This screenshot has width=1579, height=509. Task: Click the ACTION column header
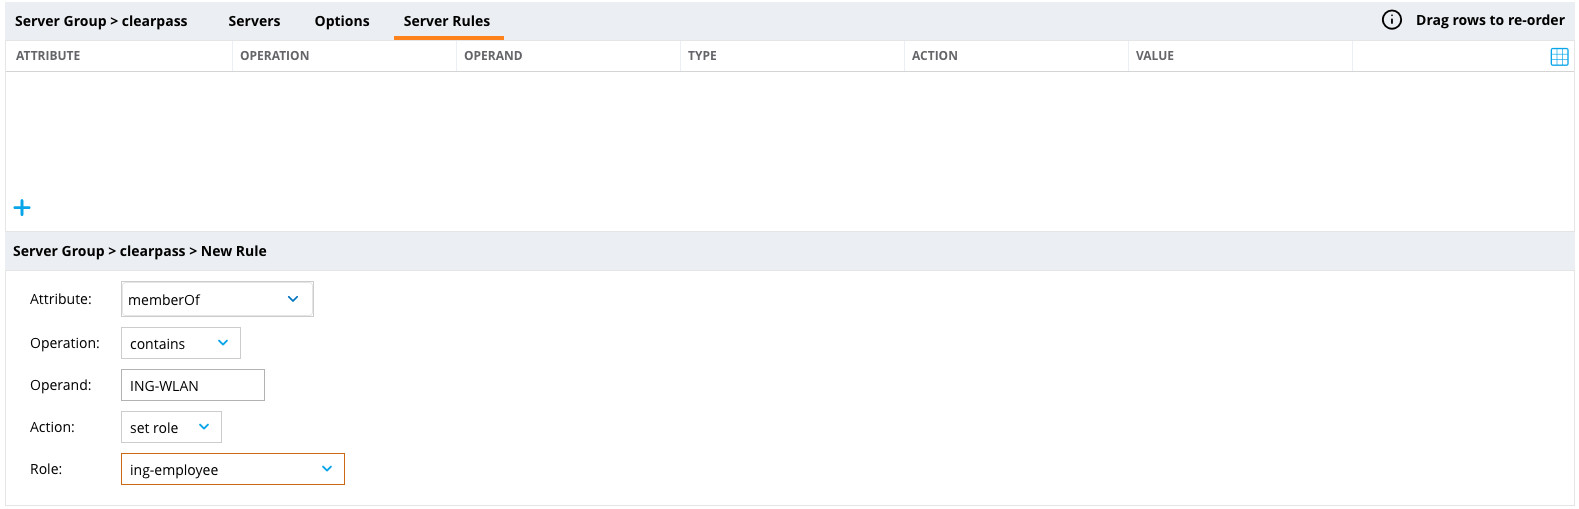click(935, 56)
